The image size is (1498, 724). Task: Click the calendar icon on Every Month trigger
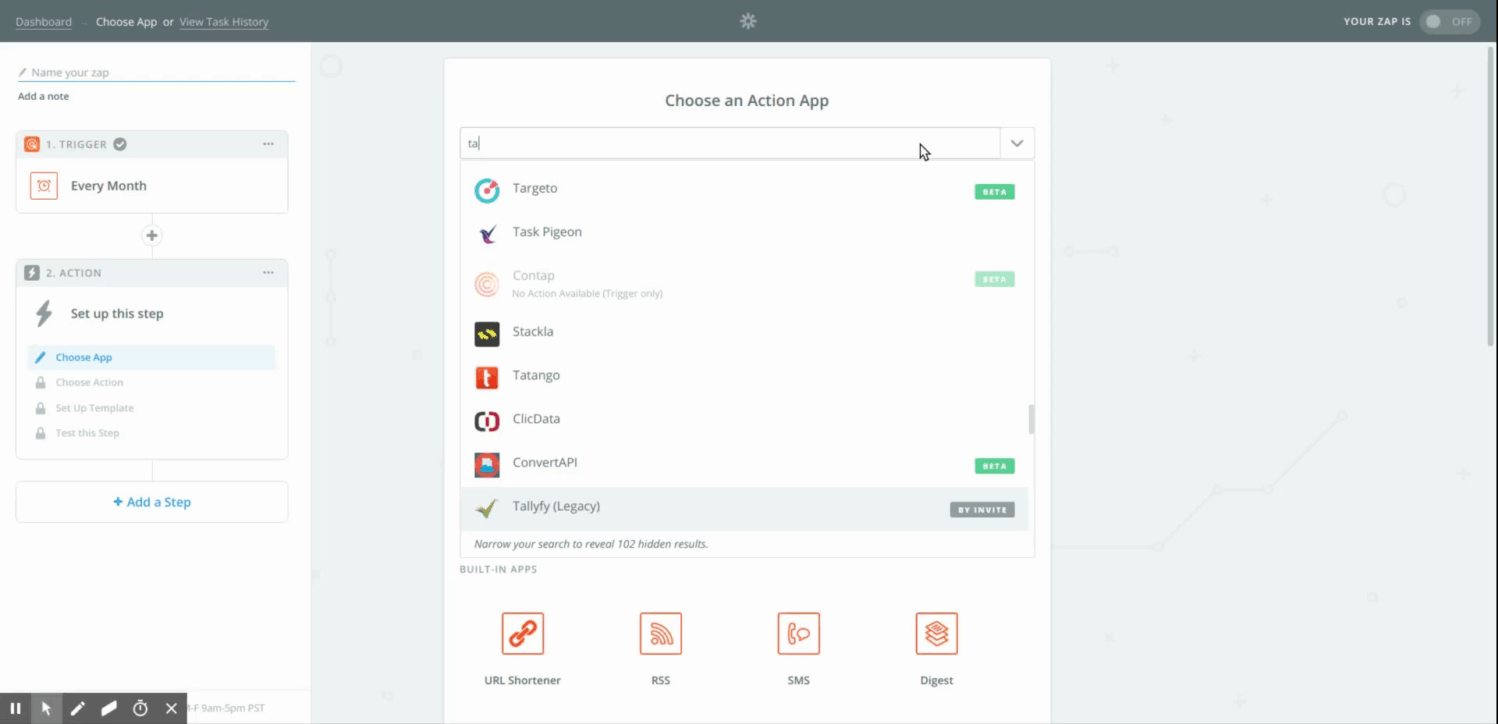pos(44,186)
